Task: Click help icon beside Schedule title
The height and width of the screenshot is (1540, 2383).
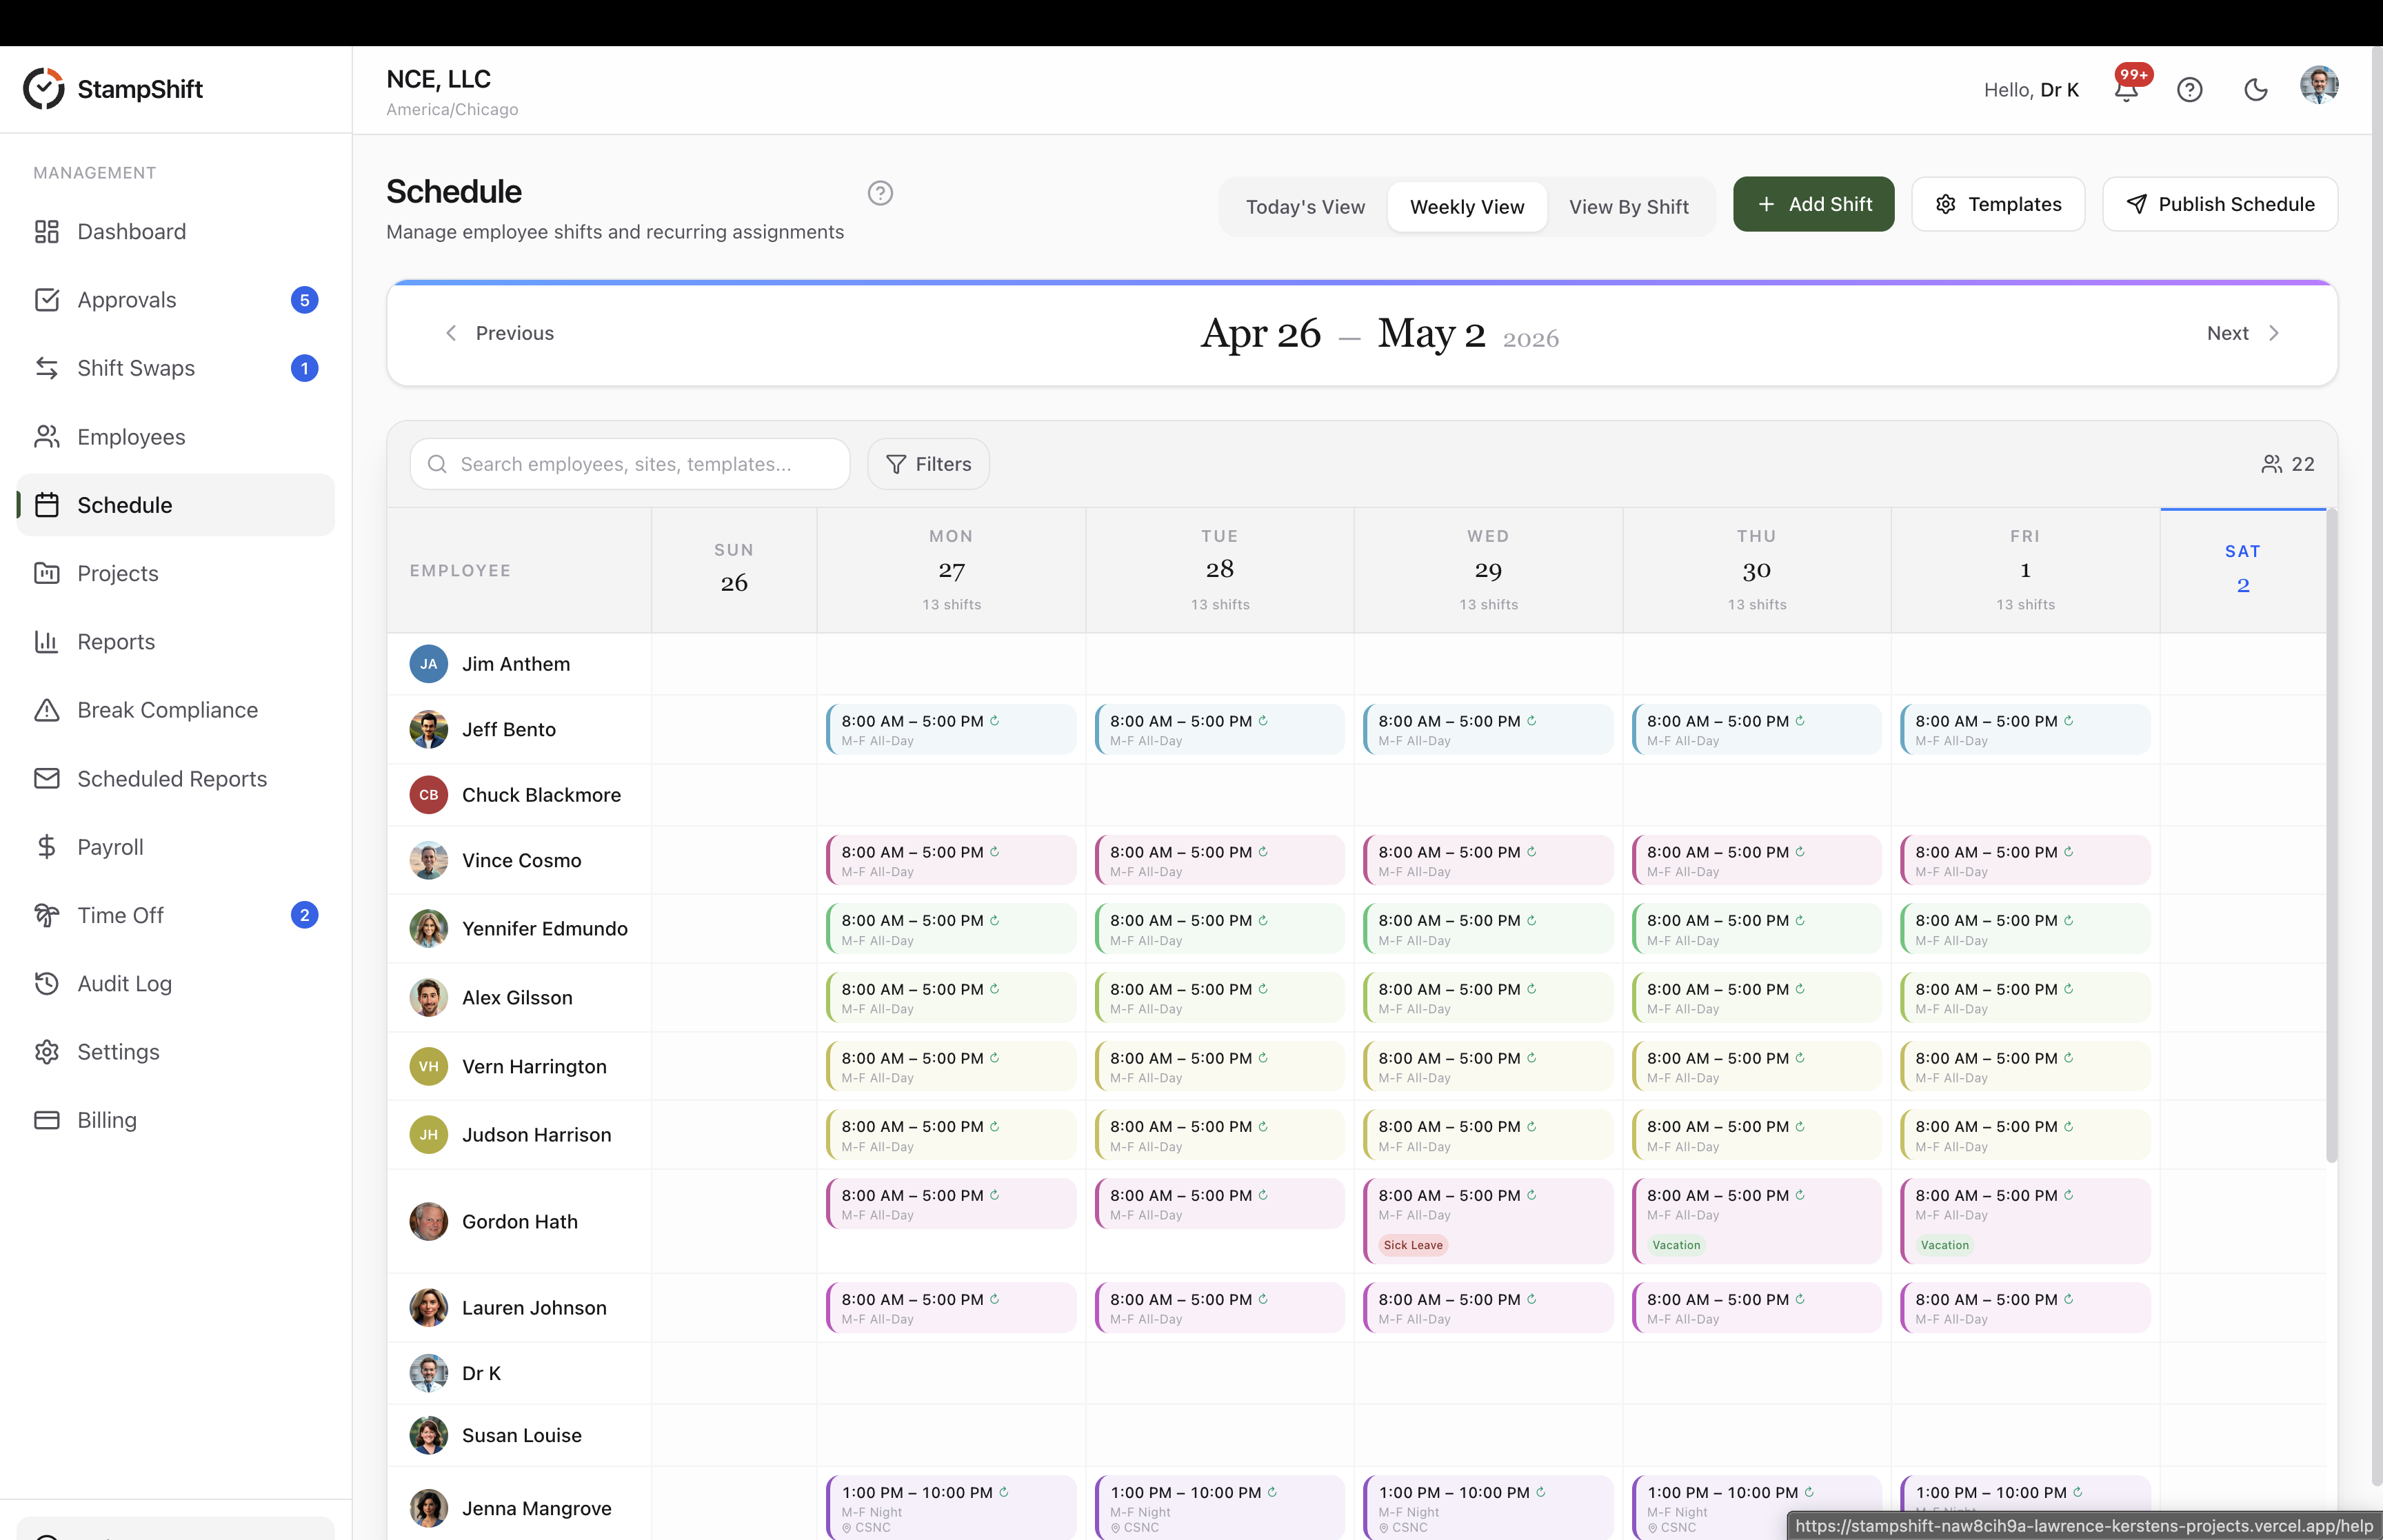Action: click(x=880, y=193)
